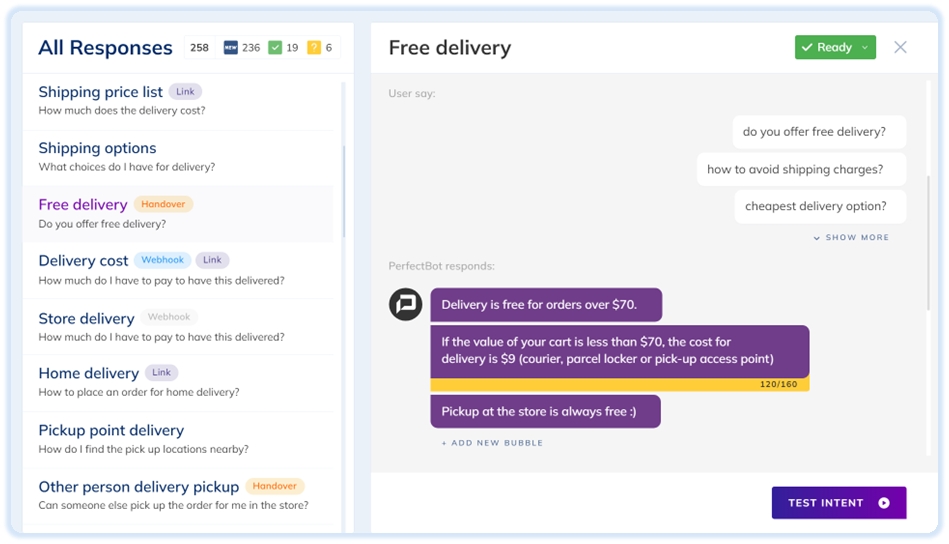The image size is (949, 544).
Task: Show all 258 responses count filter
Action: pyautogui.click(x=199, y=48)
